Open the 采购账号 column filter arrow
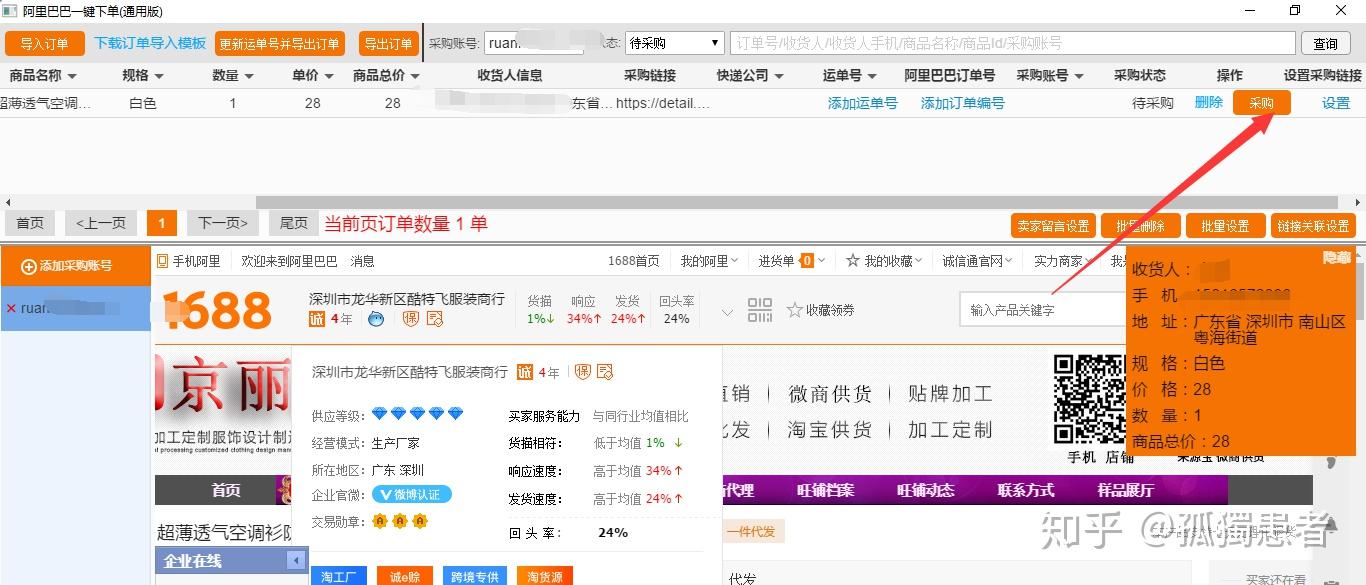The width and height of the screenshot is (1366, 585). (1078, 76)
